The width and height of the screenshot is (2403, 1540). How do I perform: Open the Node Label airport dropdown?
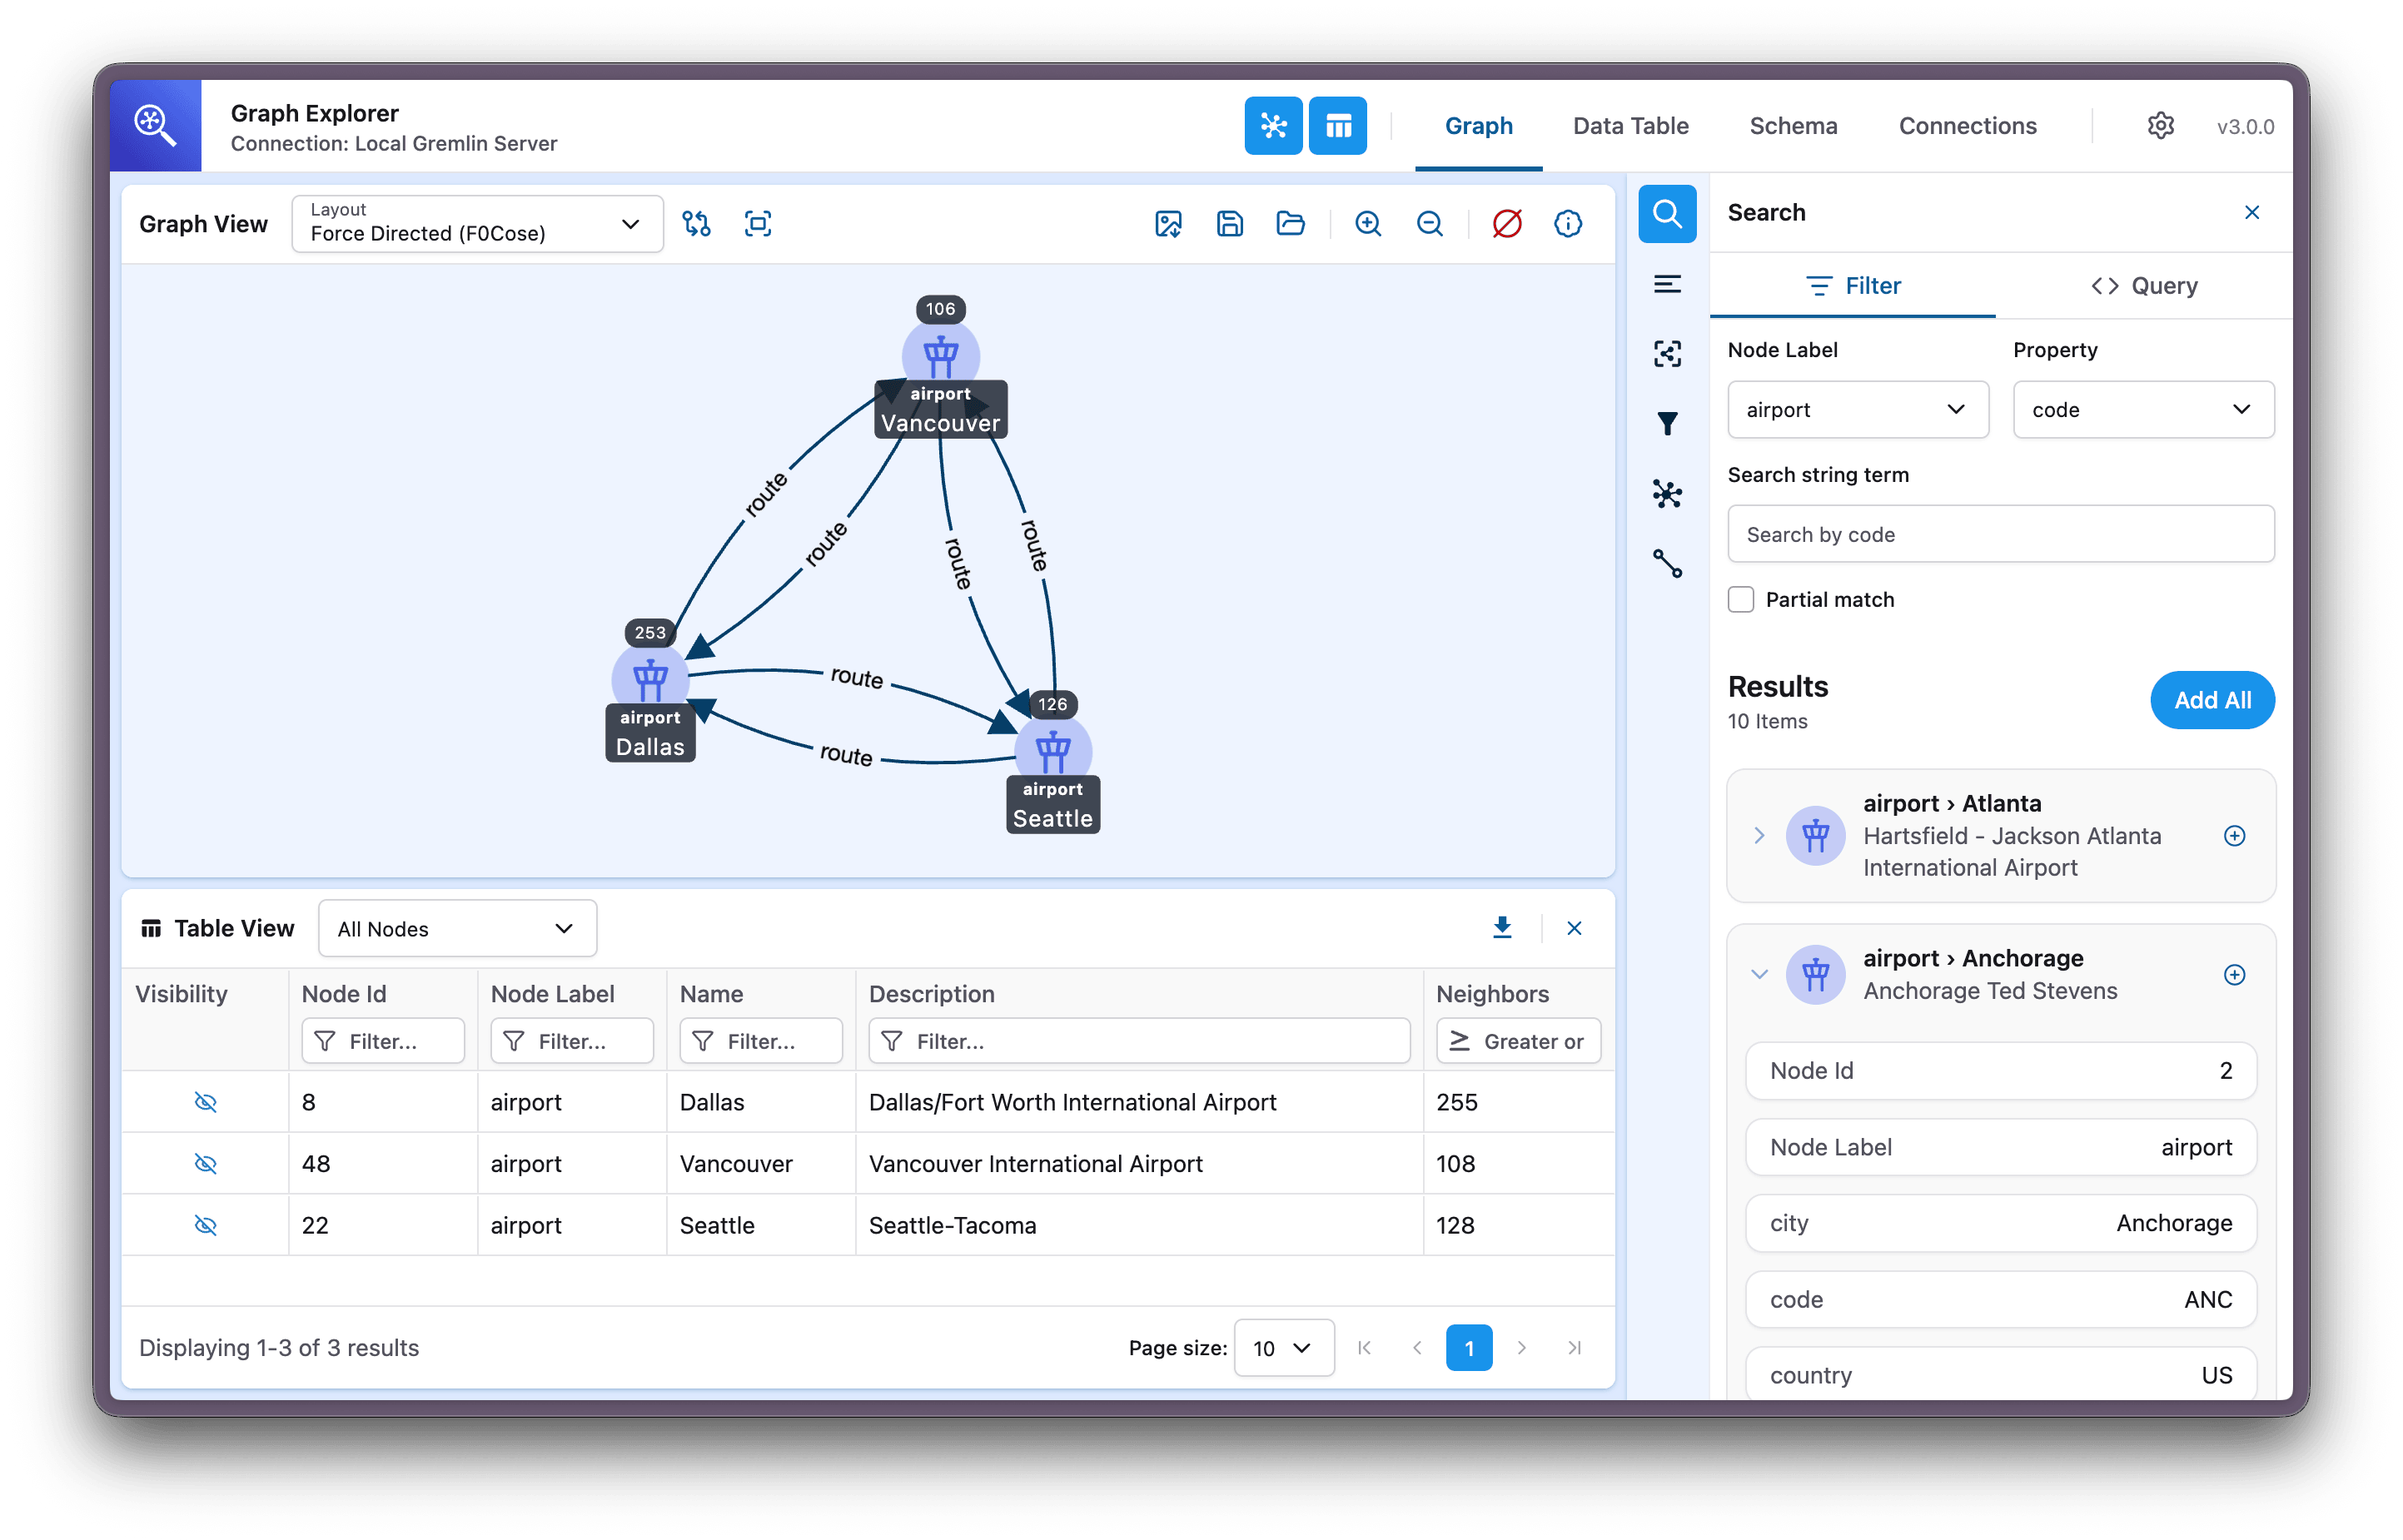[1857, 410]
